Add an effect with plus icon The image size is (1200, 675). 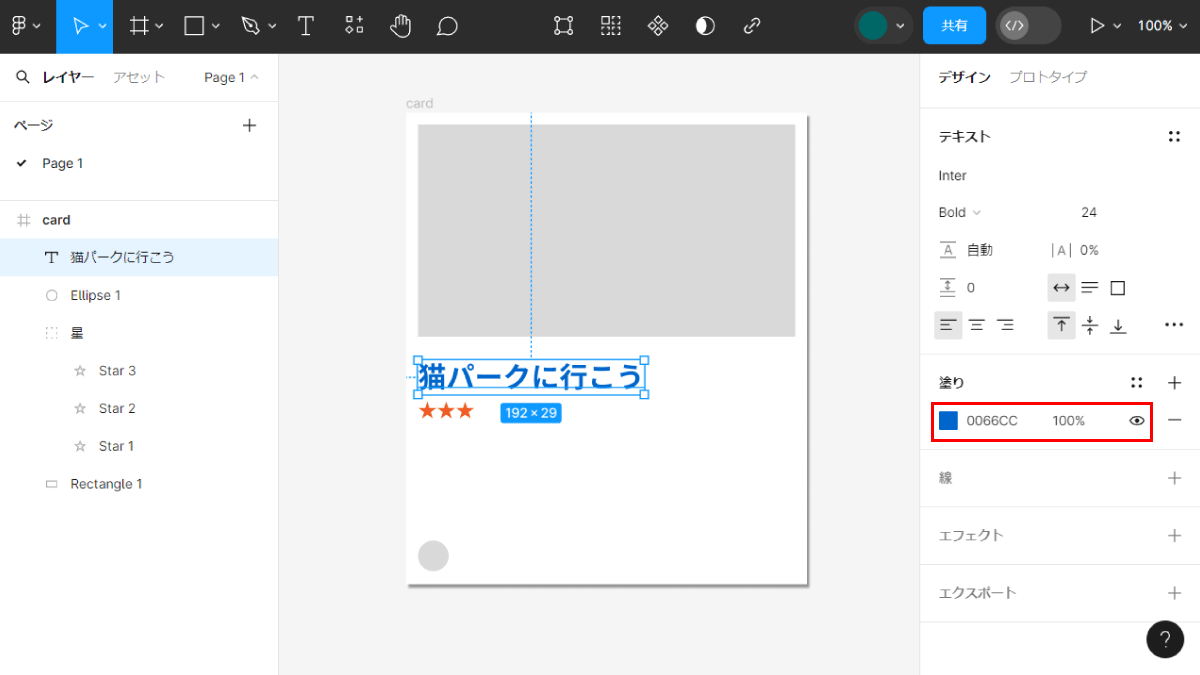(1174, 535)
